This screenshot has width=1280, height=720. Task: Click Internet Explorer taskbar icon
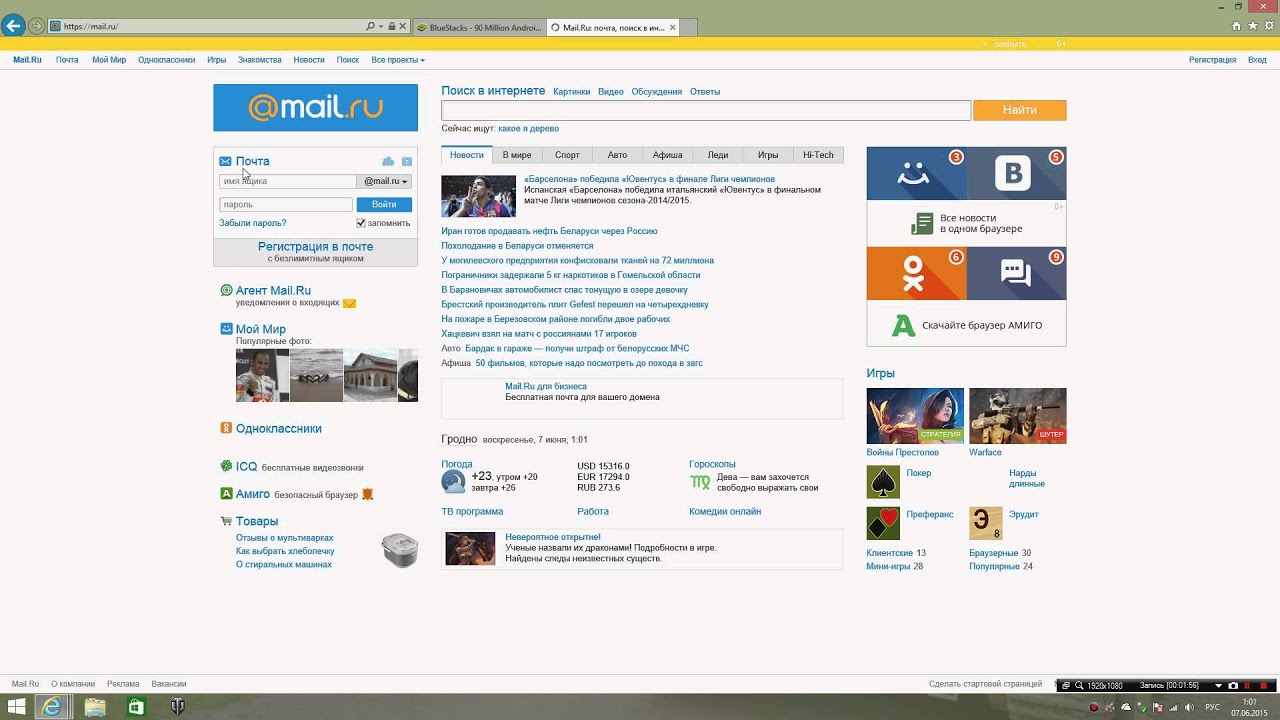point(51,707)
